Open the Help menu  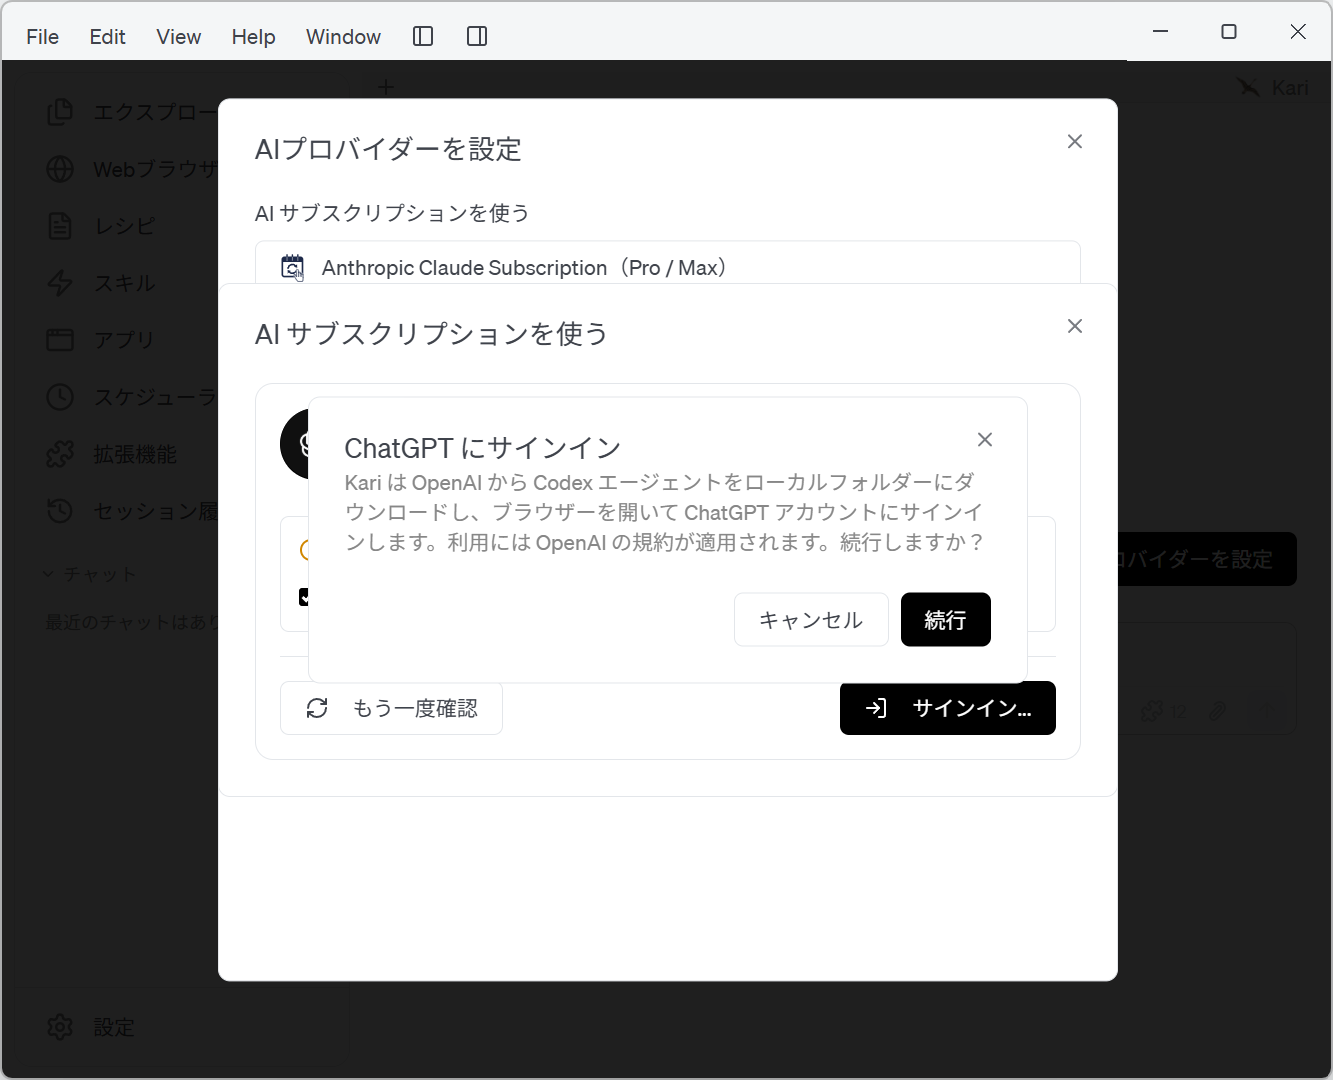pos(253,37)
